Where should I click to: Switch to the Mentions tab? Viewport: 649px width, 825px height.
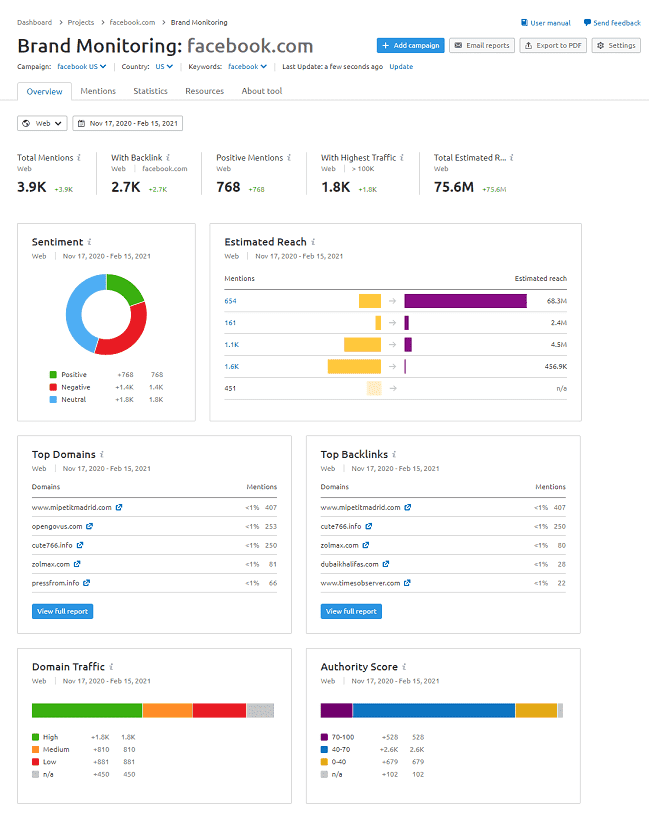pos(98,91)
